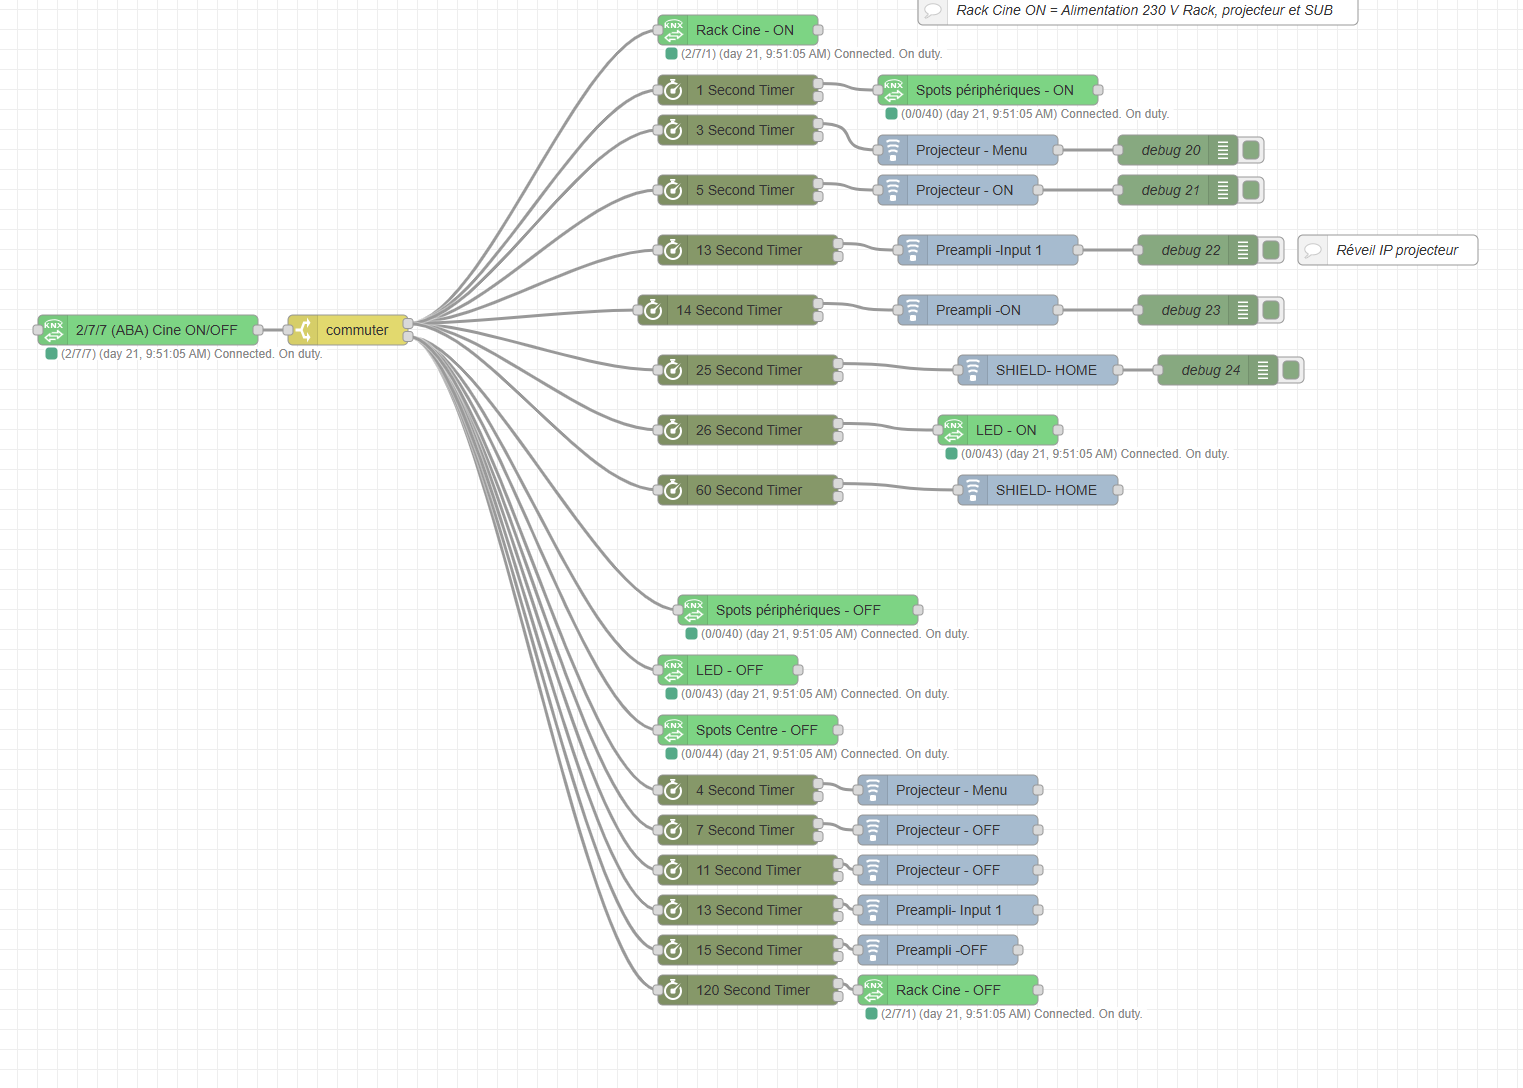Click the stopwatch icon on 11 Second Timer

(x=673, y=870)
